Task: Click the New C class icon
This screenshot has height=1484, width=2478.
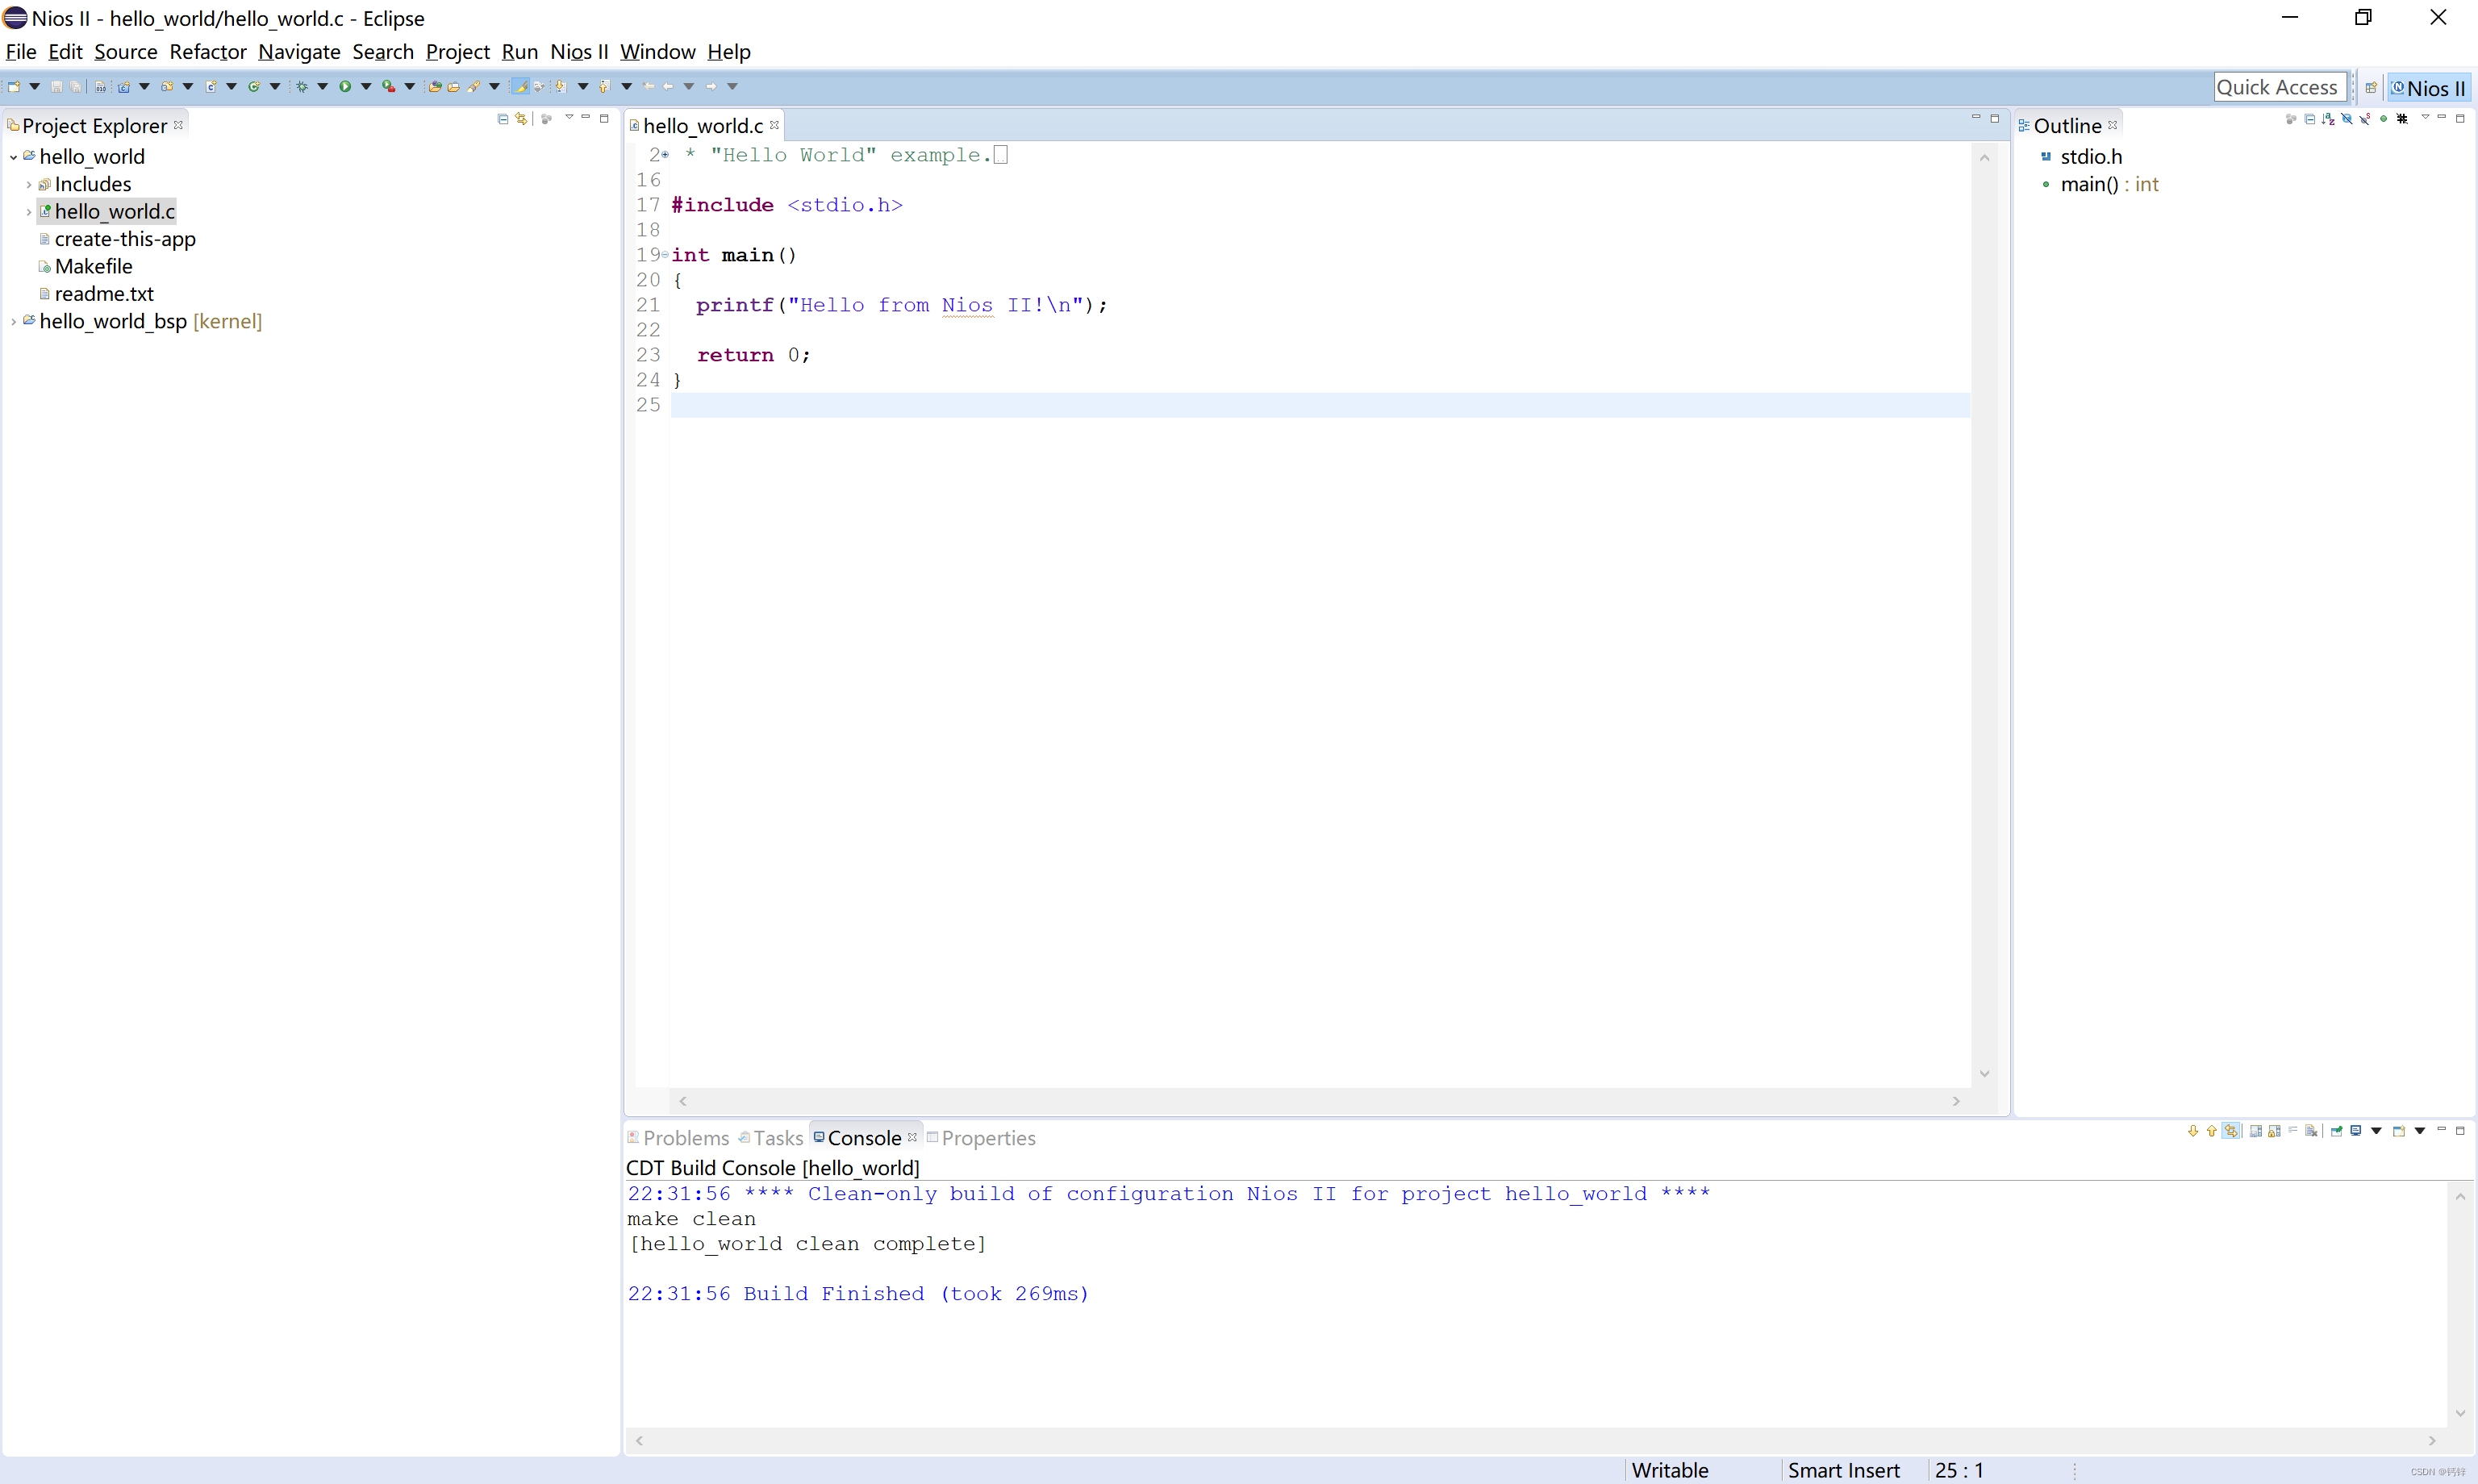Action: 254,87
